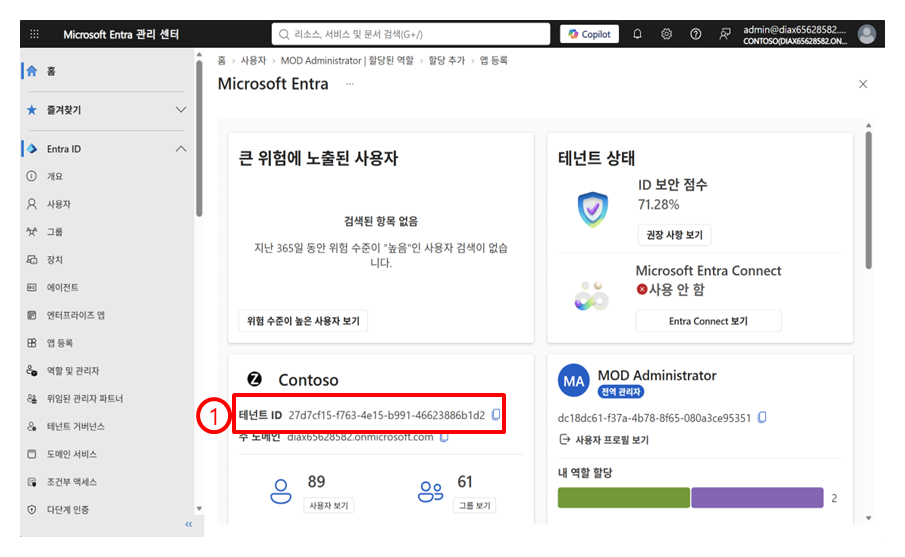Click the 앱 등록 breadcrumb
The image size is (905, 557).
pos(493,61)
